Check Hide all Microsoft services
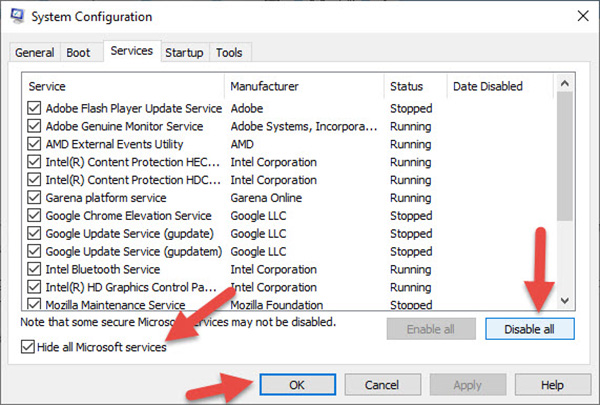The width and height of the screenshot is (600, 405). click(28, 346)
